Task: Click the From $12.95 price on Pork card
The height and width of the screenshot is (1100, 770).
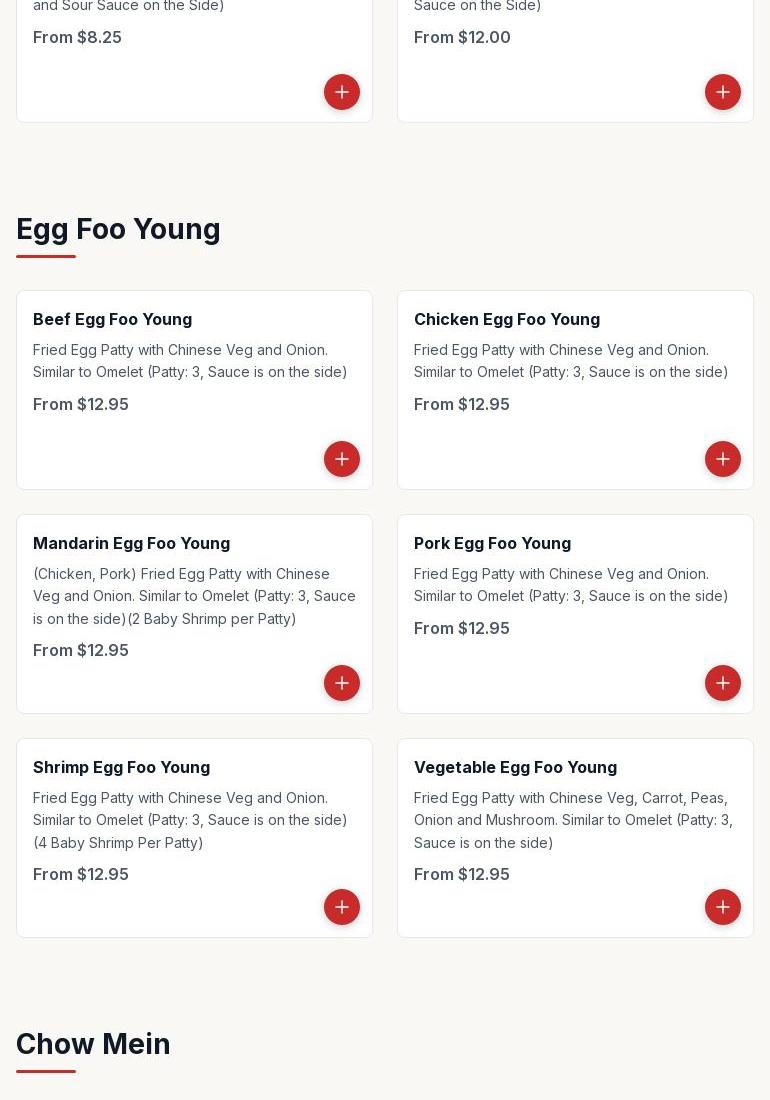Action: (x=461, y=628)
